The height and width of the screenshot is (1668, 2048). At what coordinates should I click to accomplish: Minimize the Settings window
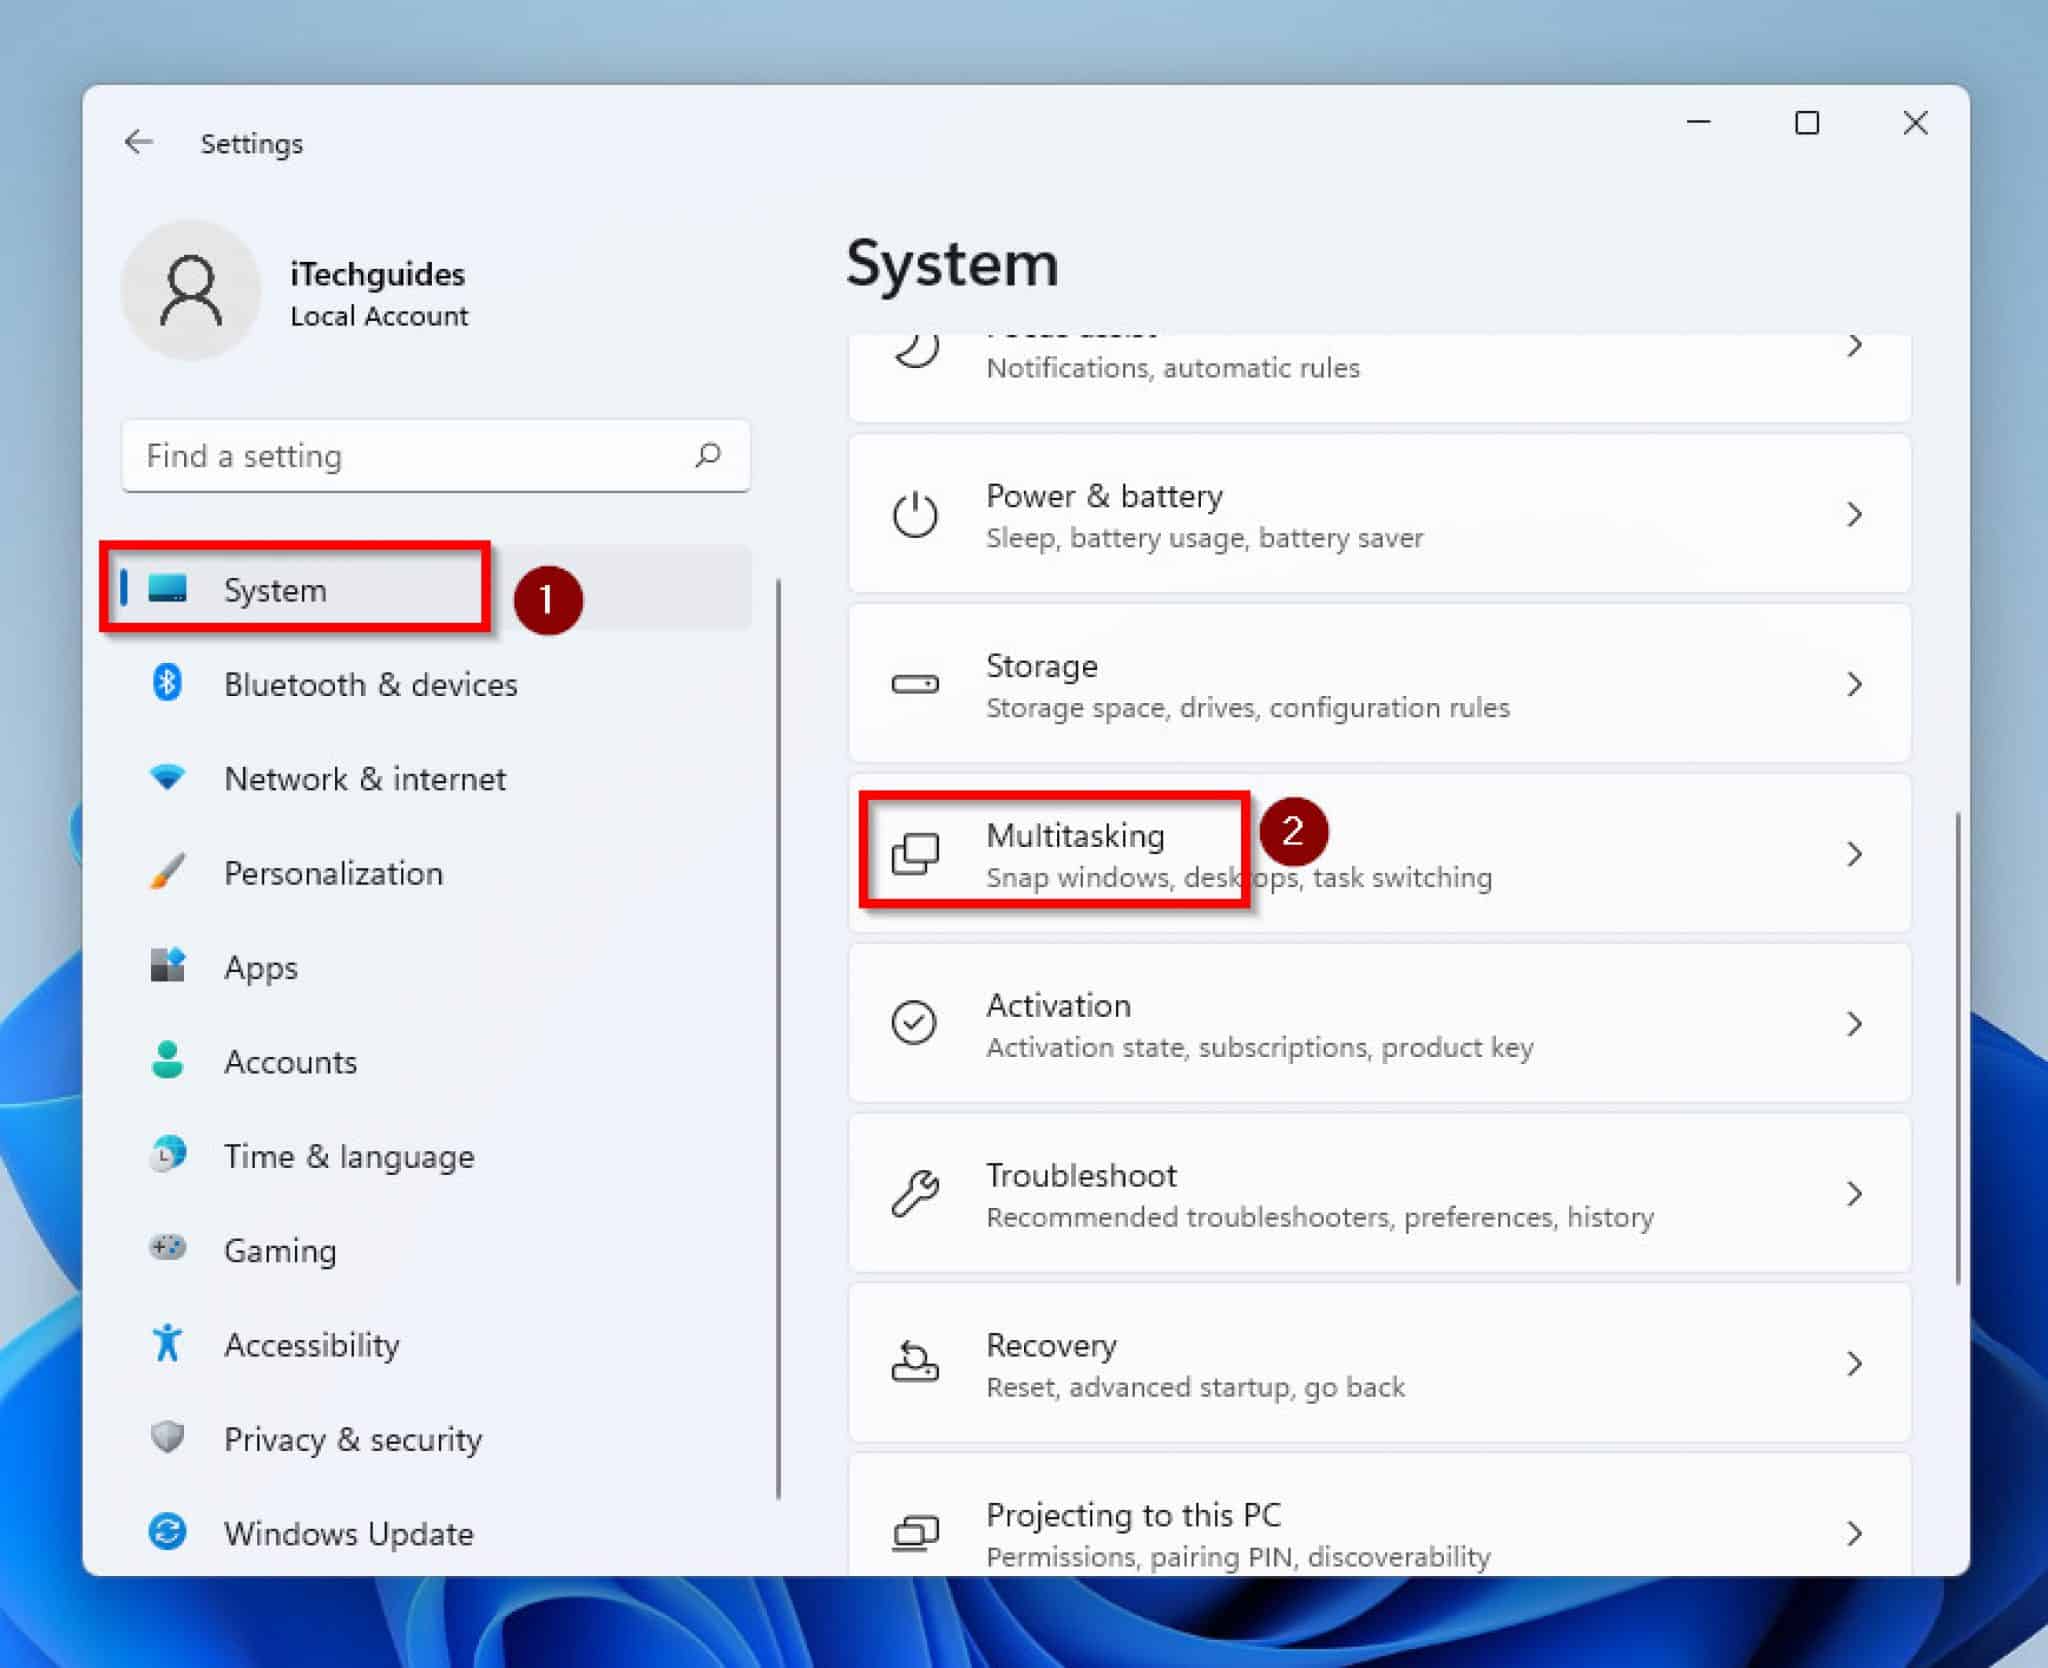click(1698, 123)
